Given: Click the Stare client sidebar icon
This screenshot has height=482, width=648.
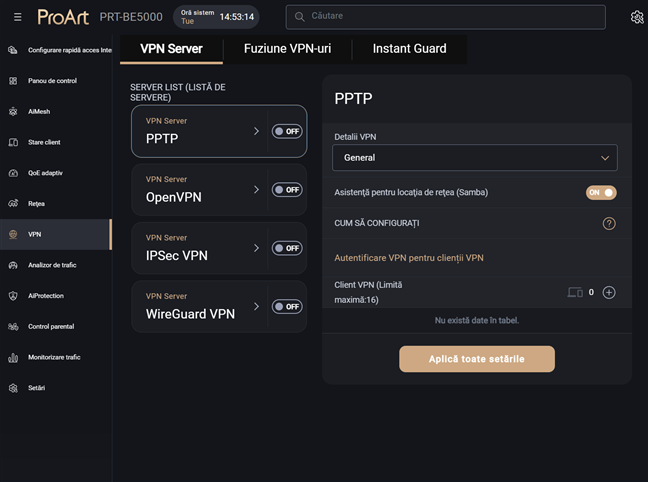Looking at the screenshot, I should [13, 142].
